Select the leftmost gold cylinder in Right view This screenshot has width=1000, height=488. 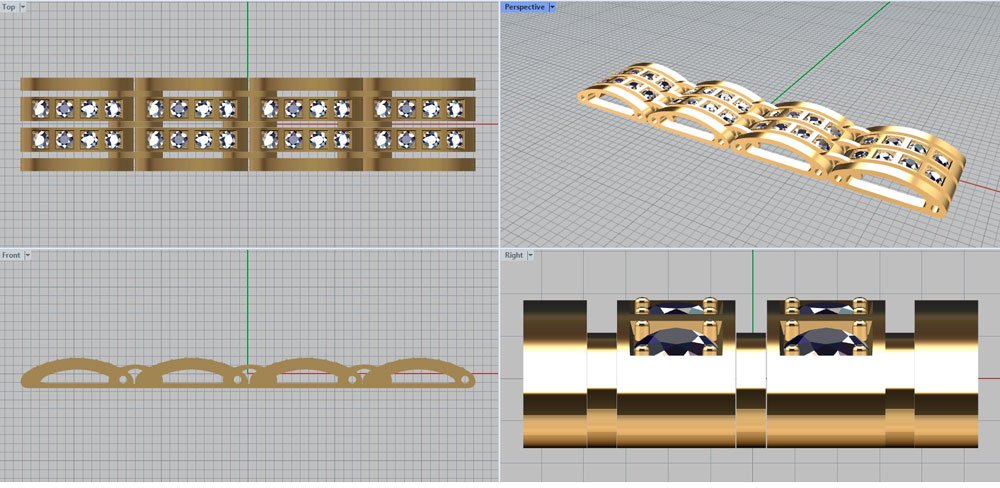(x=554, y=372)
